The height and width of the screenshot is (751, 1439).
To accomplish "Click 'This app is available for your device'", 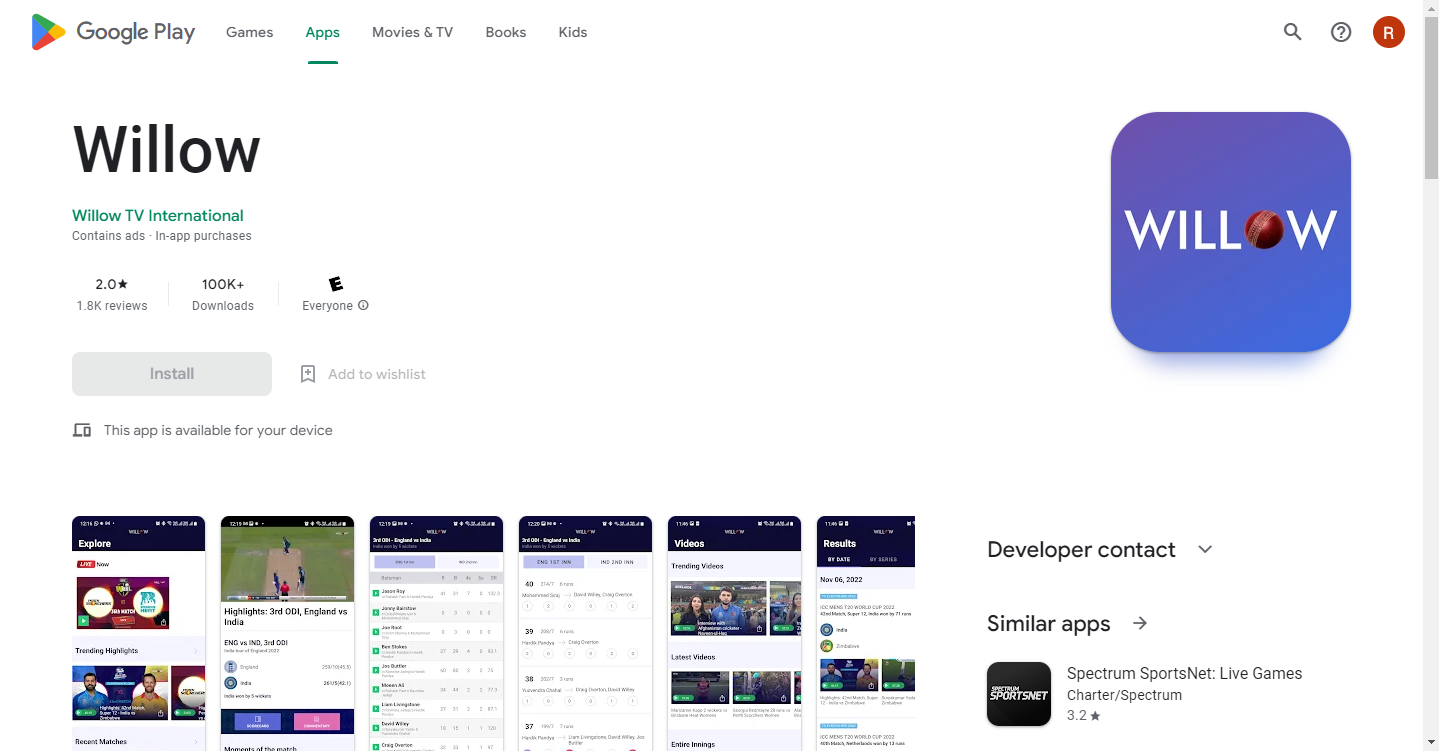I will pos(218,430).
